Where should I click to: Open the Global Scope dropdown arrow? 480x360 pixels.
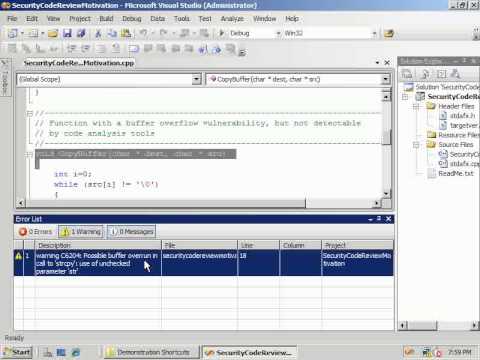(197, 79)
